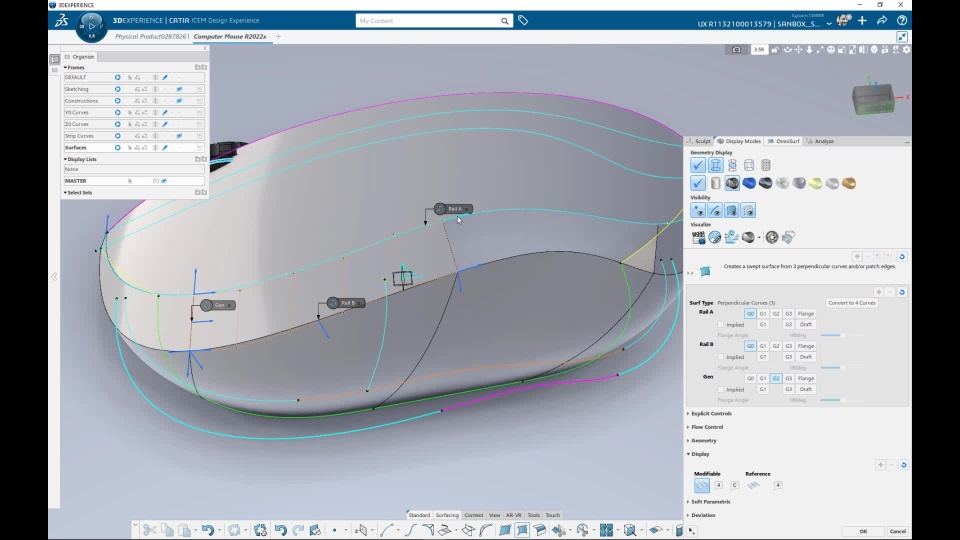Open the AR-VR toolbar tab
The image size is (960, 540).
point(513,516)
